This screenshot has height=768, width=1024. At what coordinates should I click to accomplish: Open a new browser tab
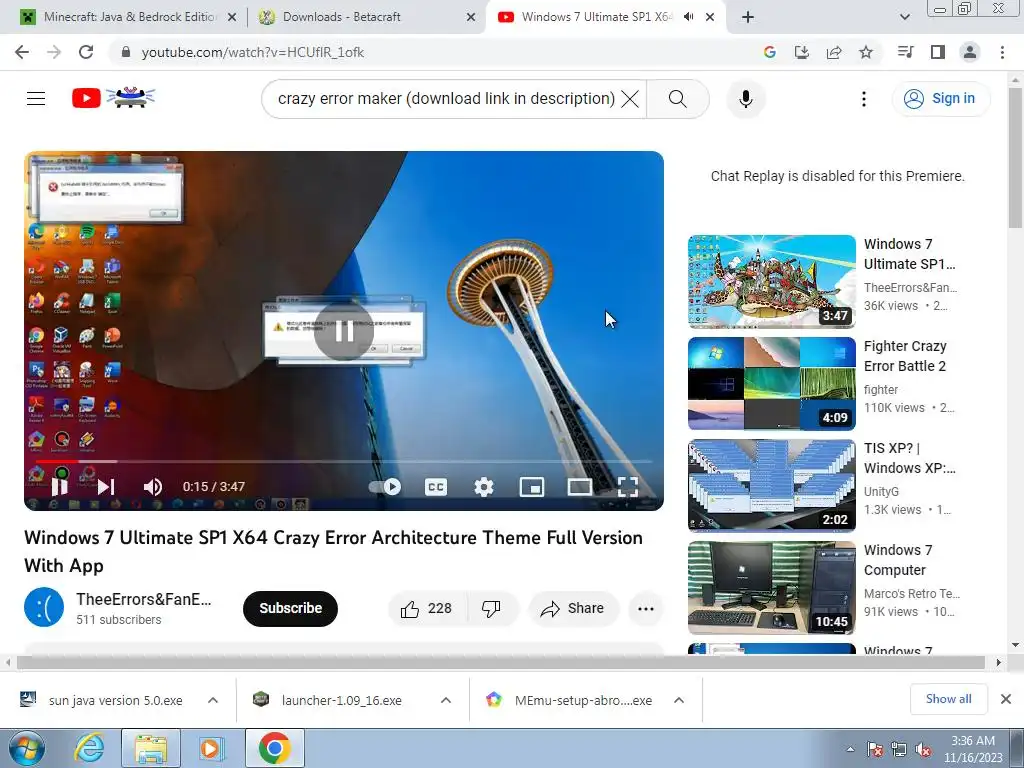click(748, 17)
